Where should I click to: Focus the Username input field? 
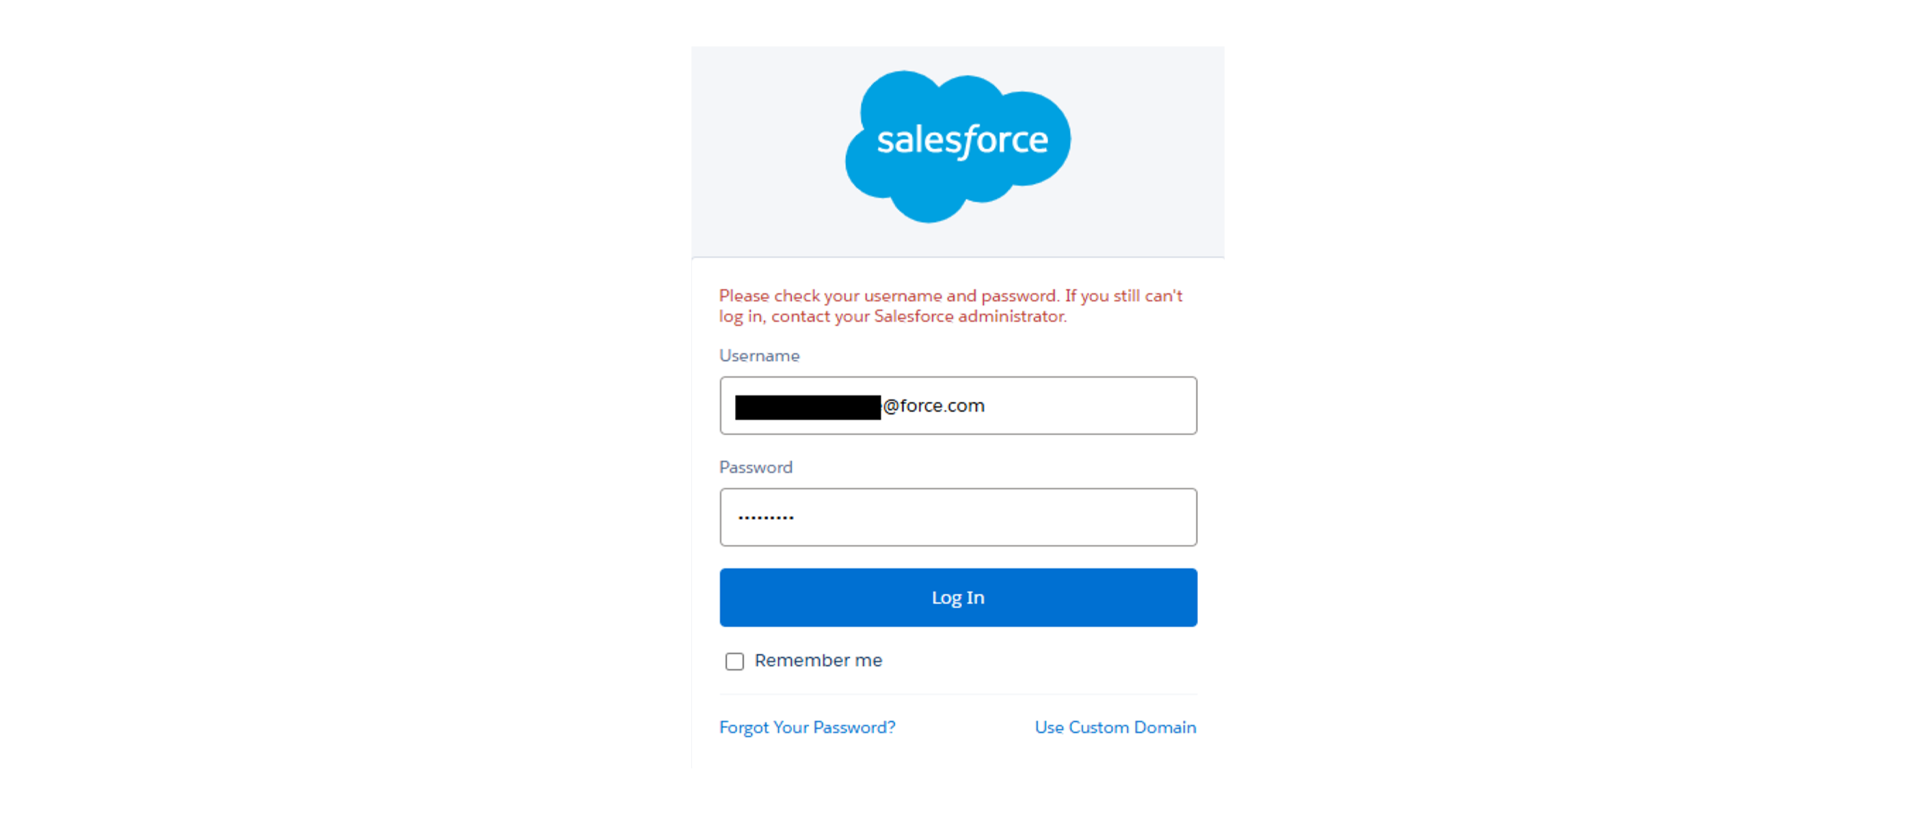click(x=958, y=405)
